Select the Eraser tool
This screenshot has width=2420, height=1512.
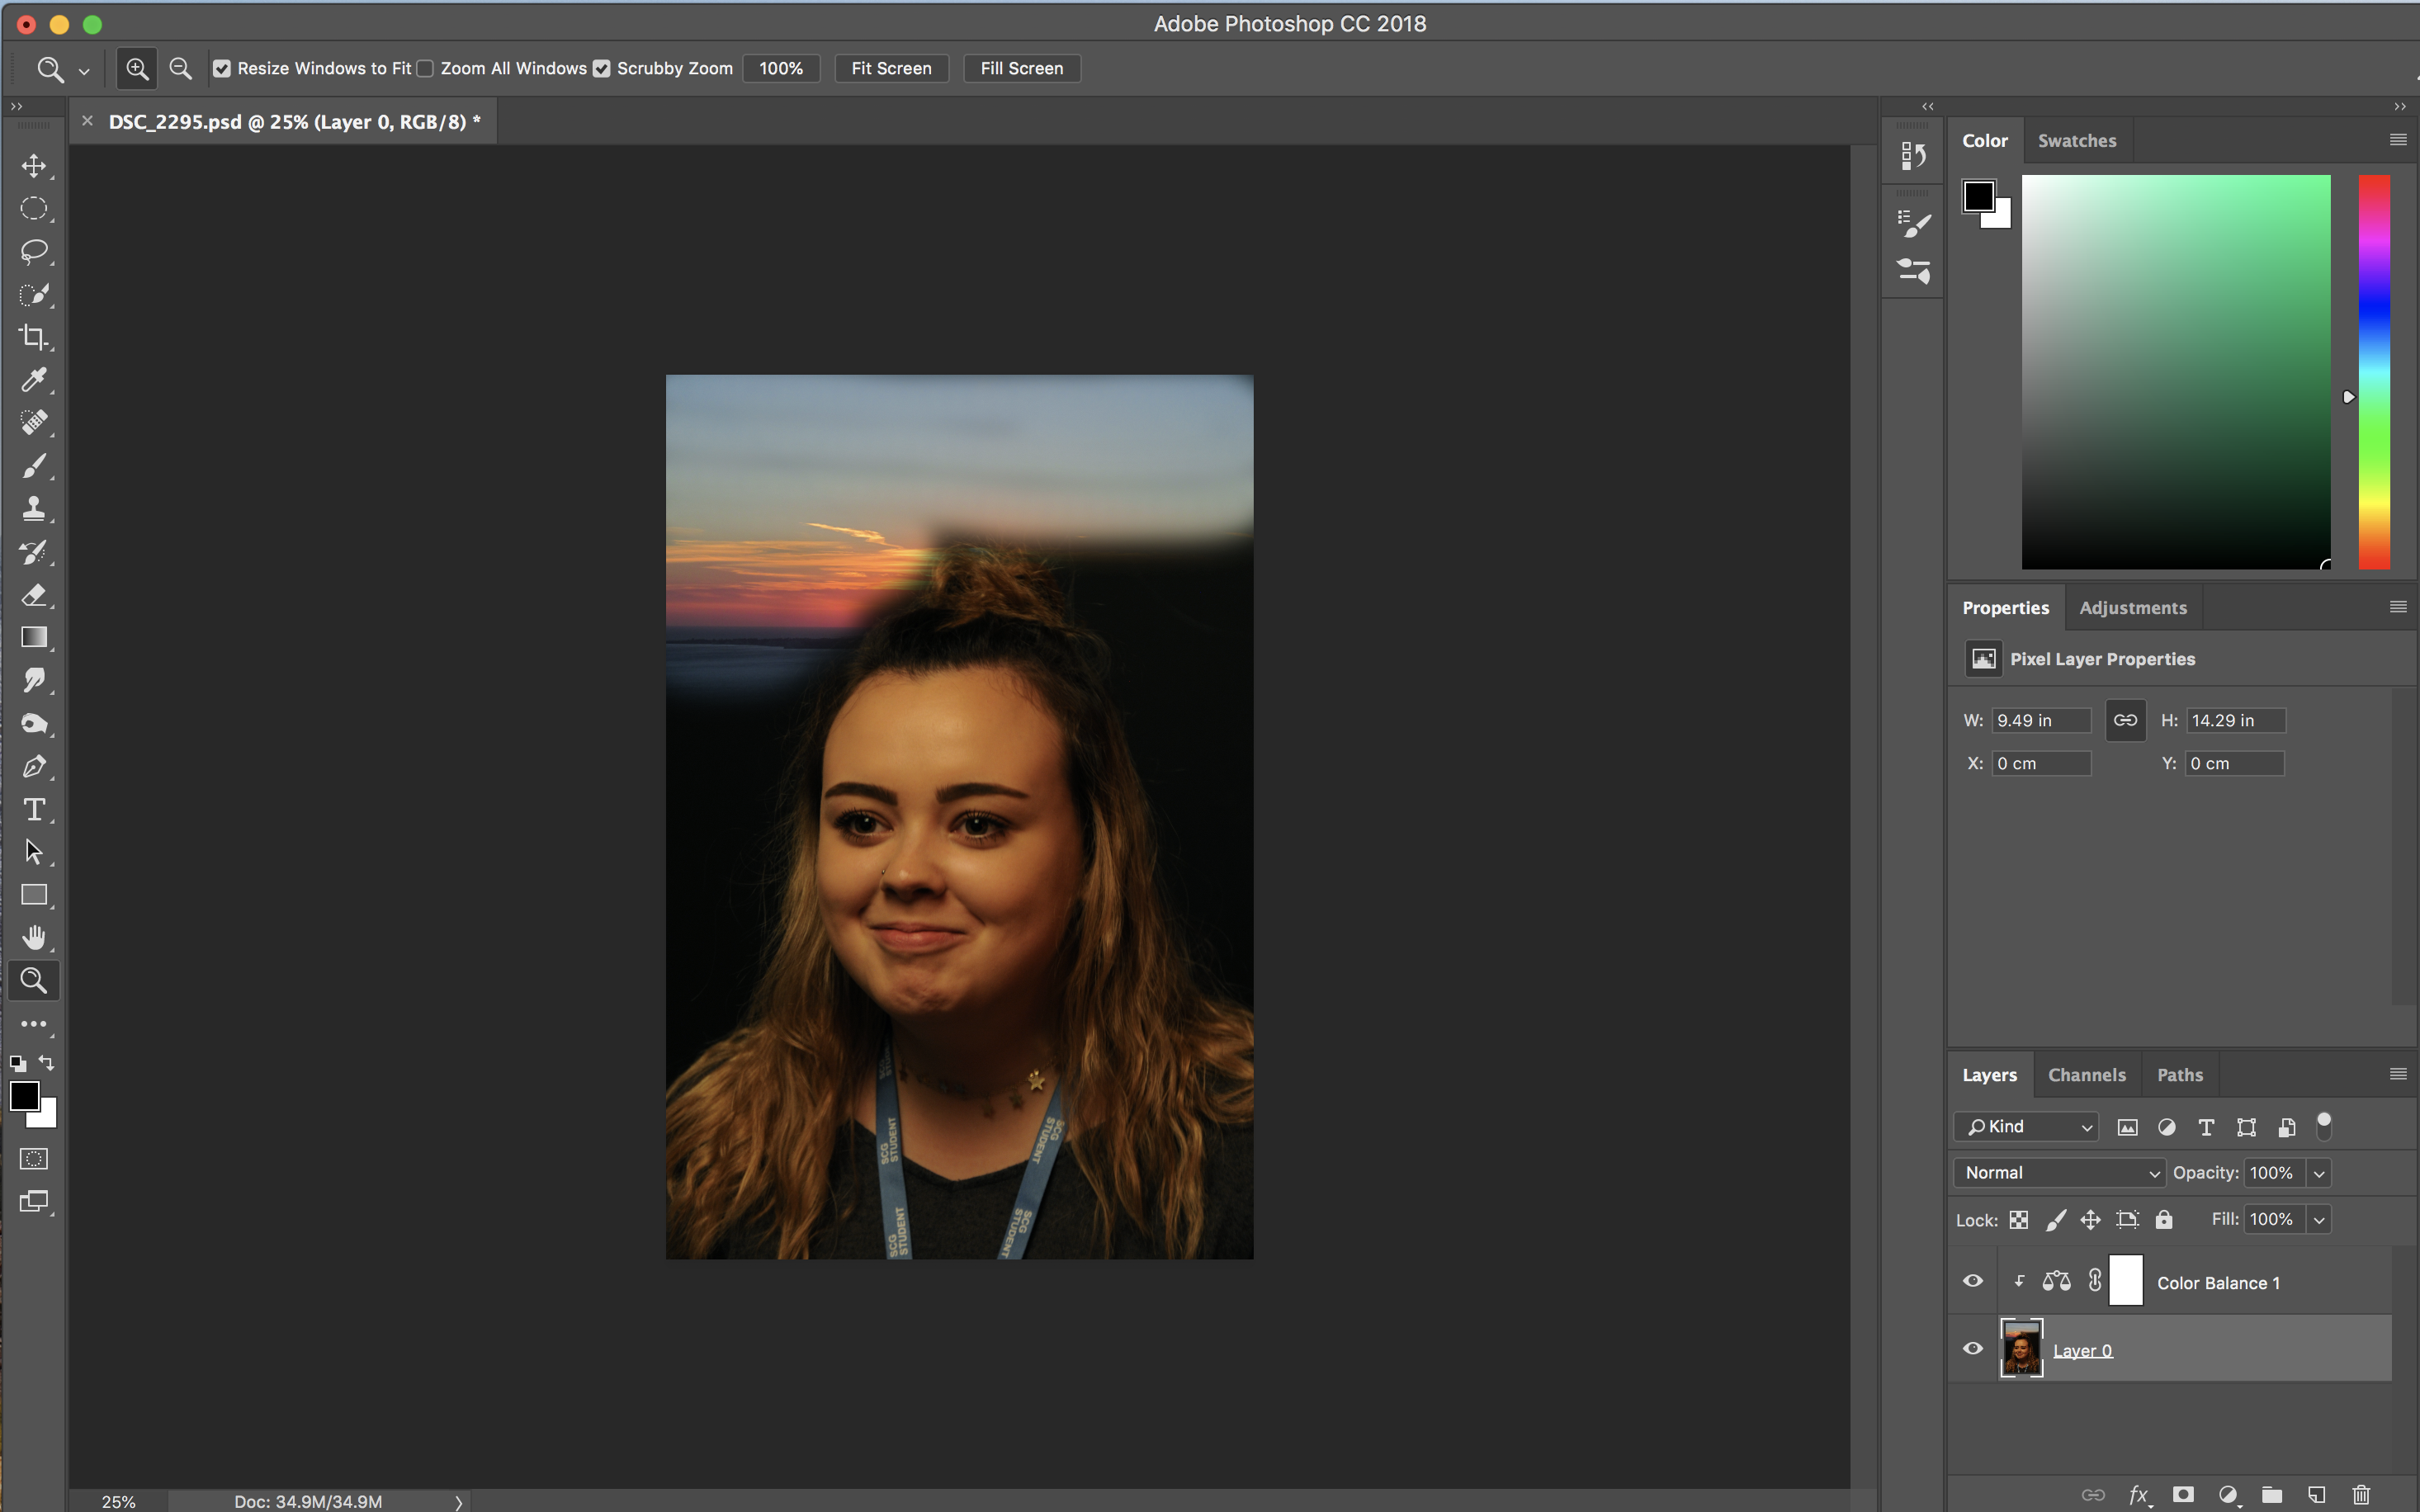[34, 595]
